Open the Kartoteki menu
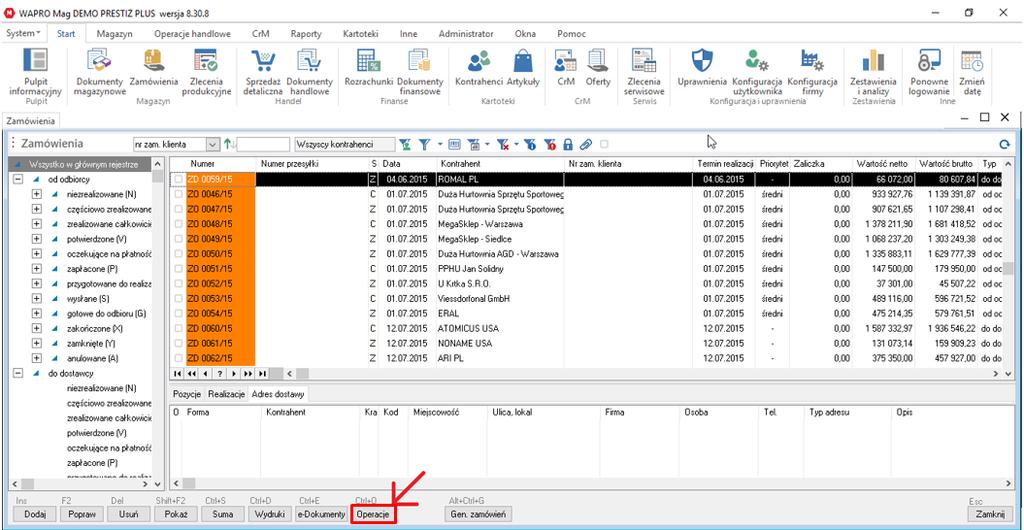This screenshot has height=530, width=1024. [362, 34]
